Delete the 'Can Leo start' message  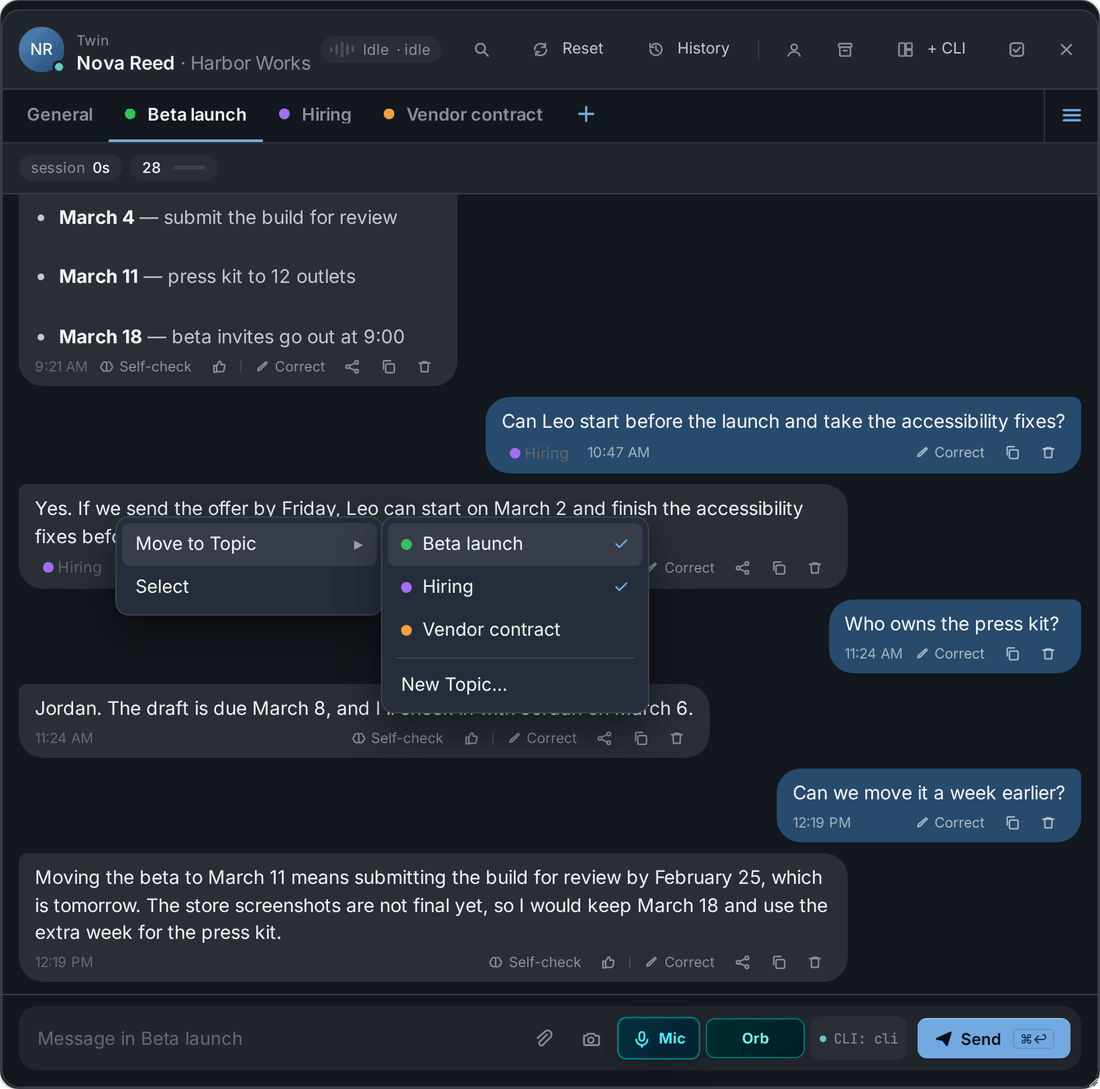[1048, 453]
